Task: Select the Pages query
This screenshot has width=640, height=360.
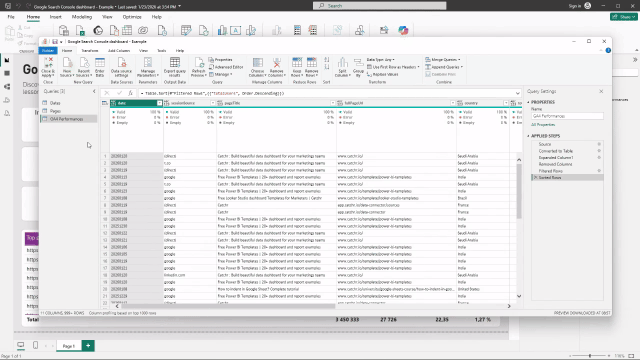Action: 55,111
